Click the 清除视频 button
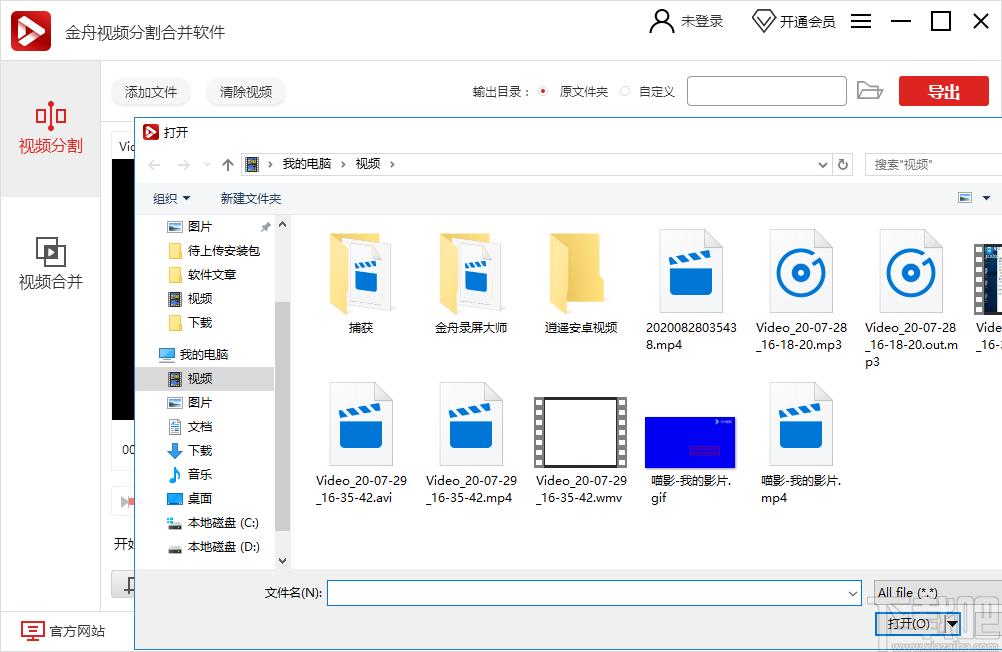The height and width of the screenshot is (652, 1002). click(245, 92)
